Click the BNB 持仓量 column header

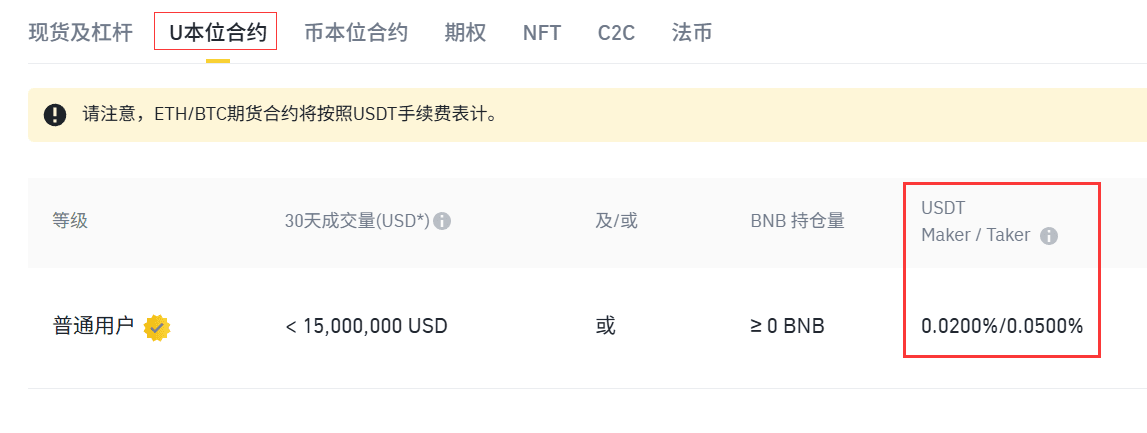coord(797,221)
